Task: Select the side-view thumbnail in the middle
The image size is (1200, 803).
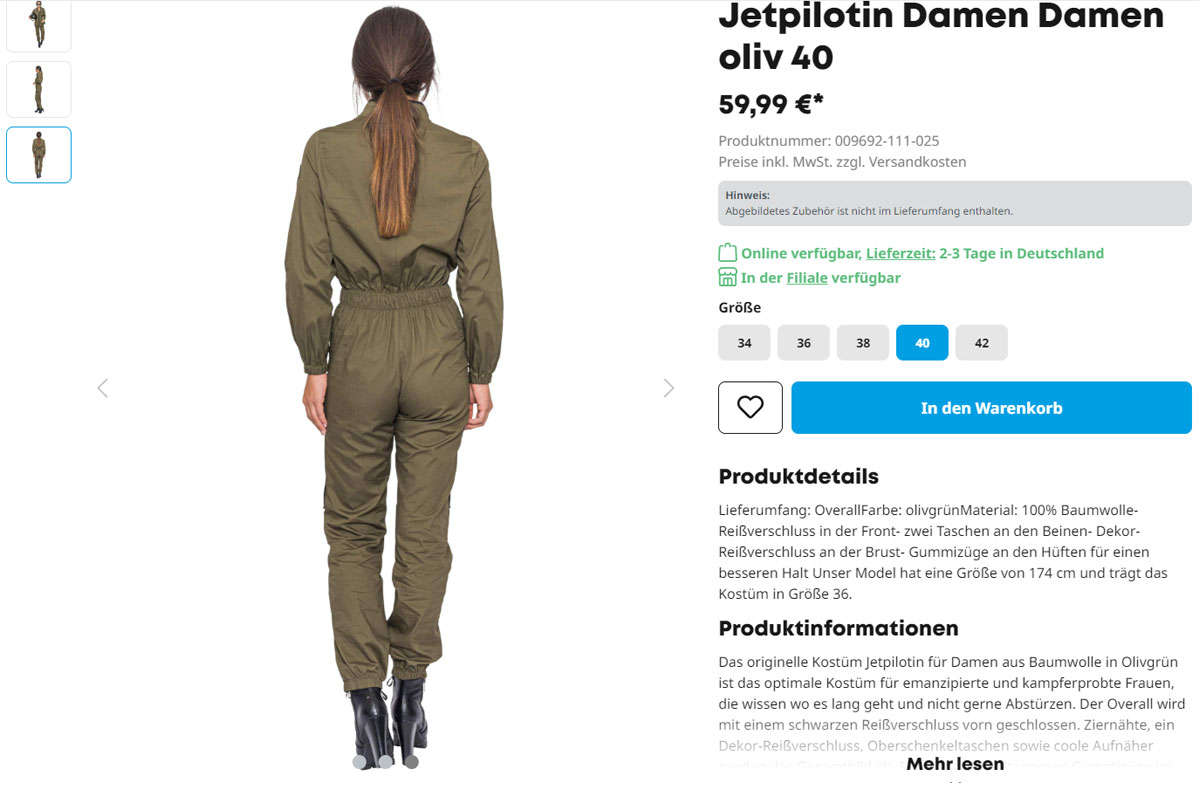Action: click(x=39, y=89)
